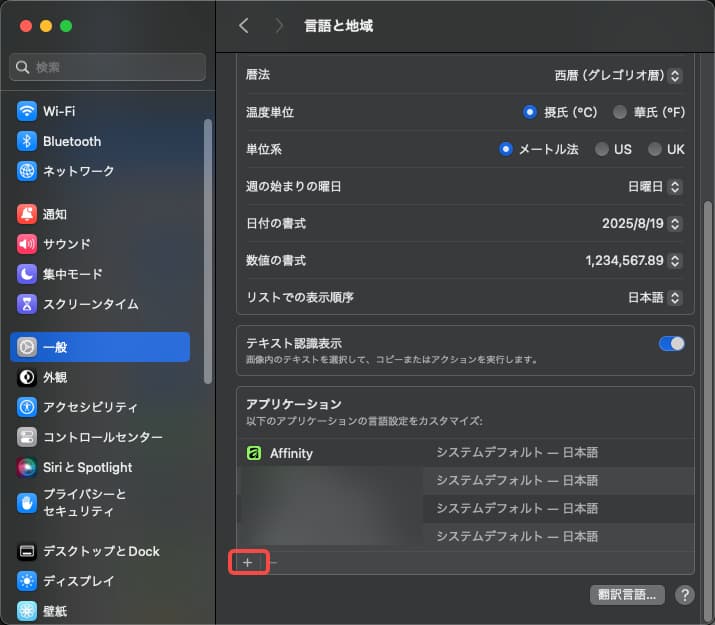Viewport: 715px width, 625px height.
Task: Select UK measurement system
Action: click(x=655, y=149)
